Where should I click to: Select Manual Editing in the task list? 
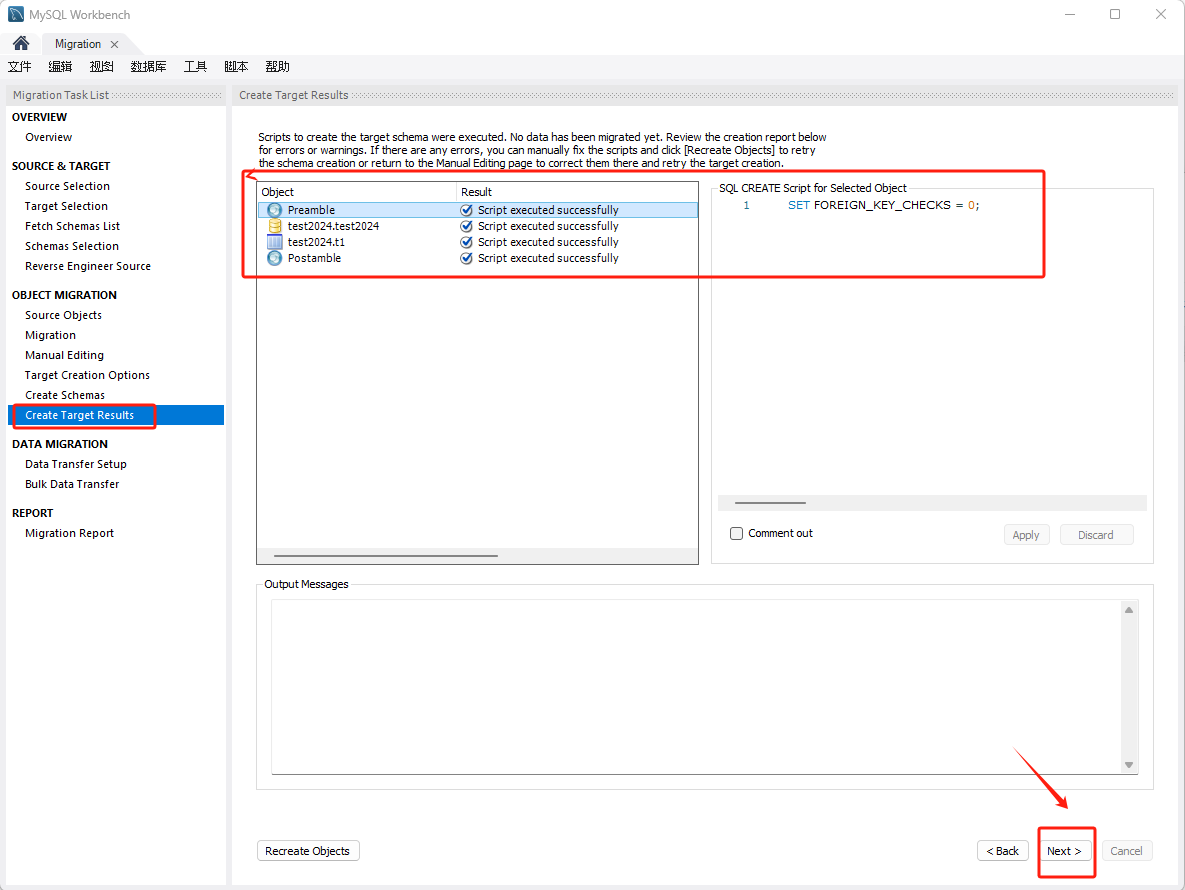pyautogui.click(x=64, y=355)
